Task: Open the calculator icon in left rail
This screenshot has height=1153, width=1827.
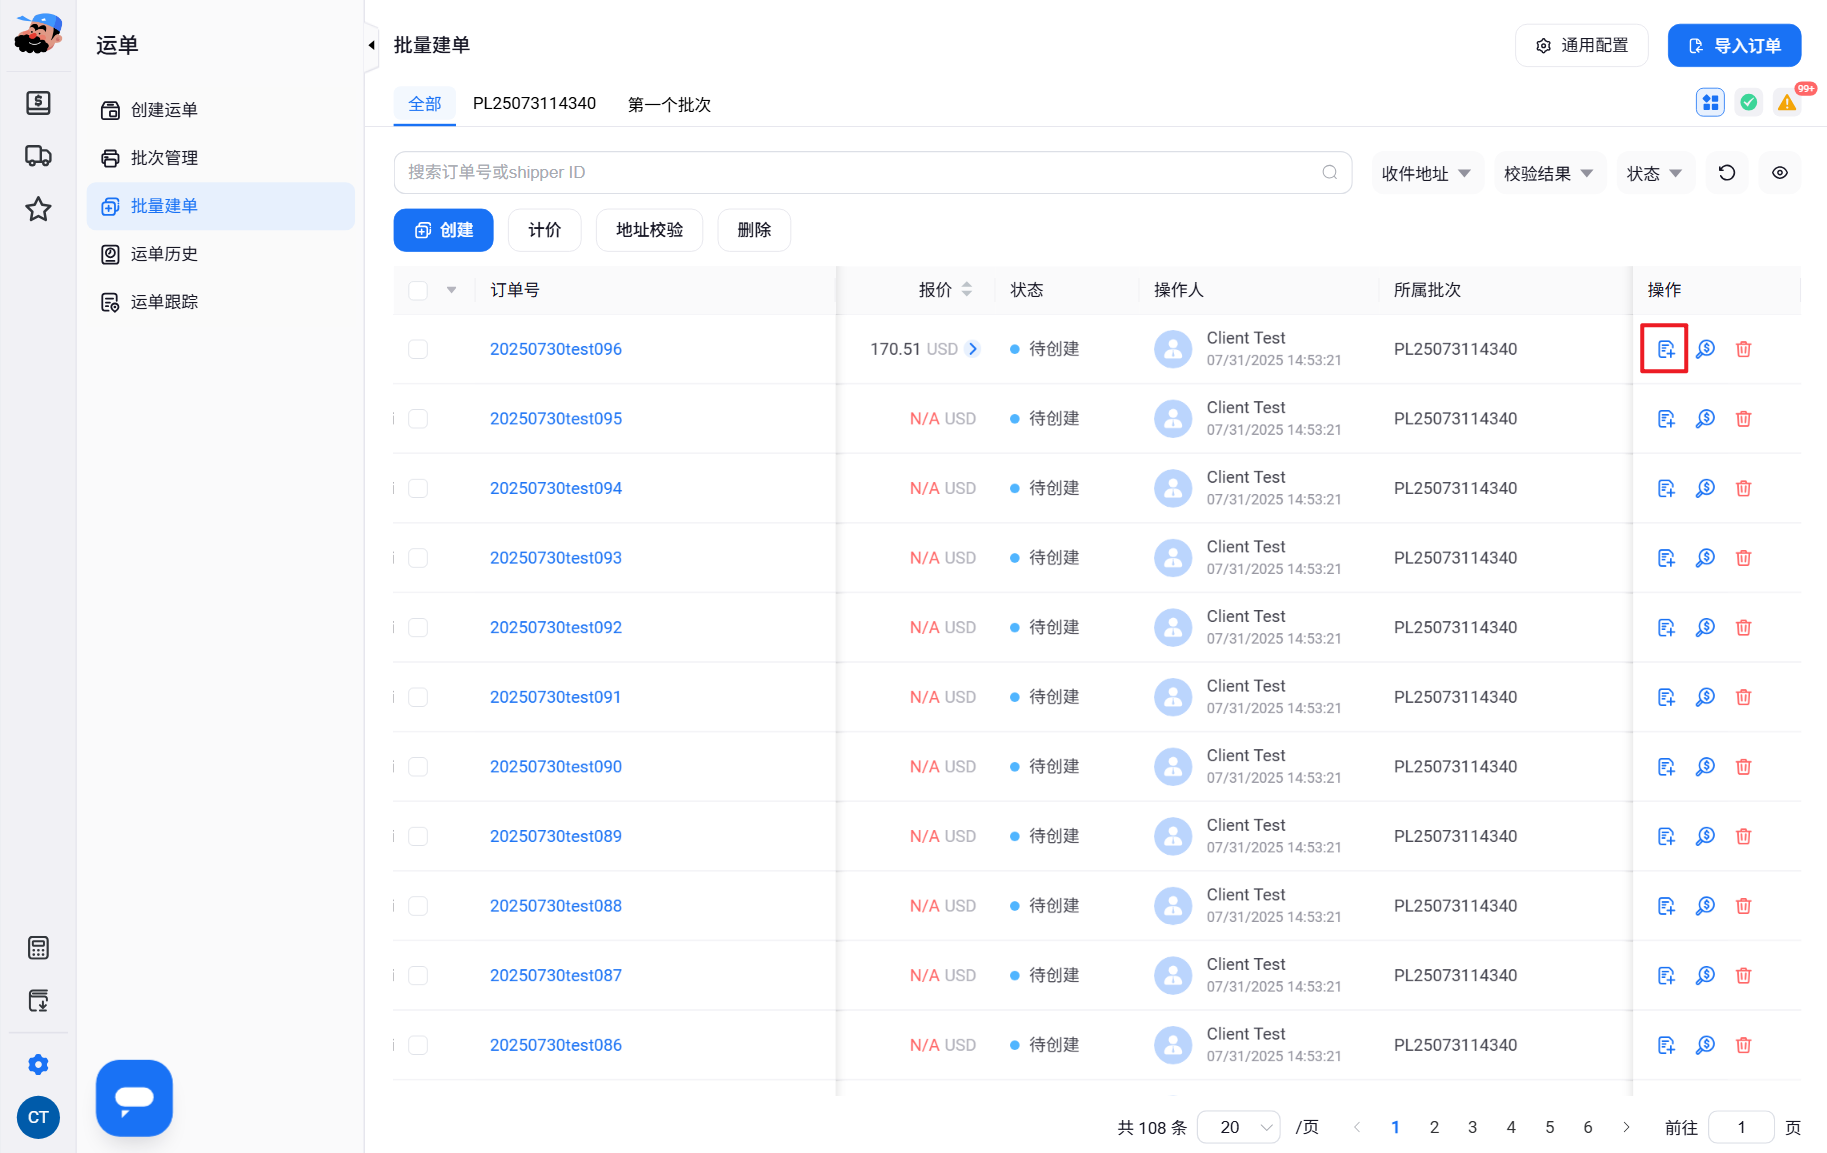Action: tap(38, 948)
